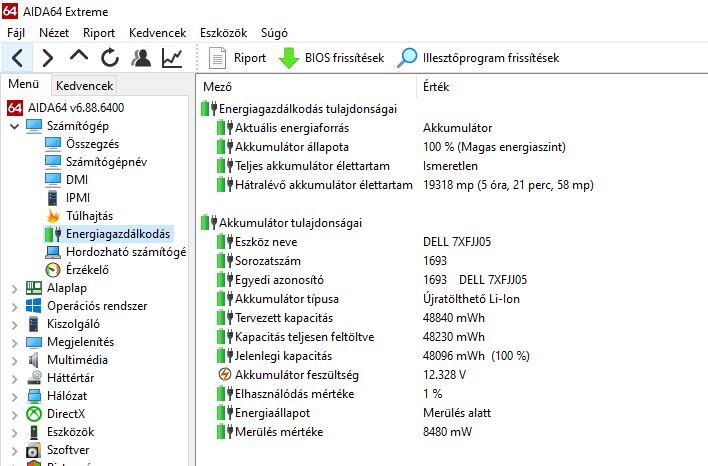The image size is (708, 466).
Task: Click the DirectX Xbox icon
Action: click(34, 414)
